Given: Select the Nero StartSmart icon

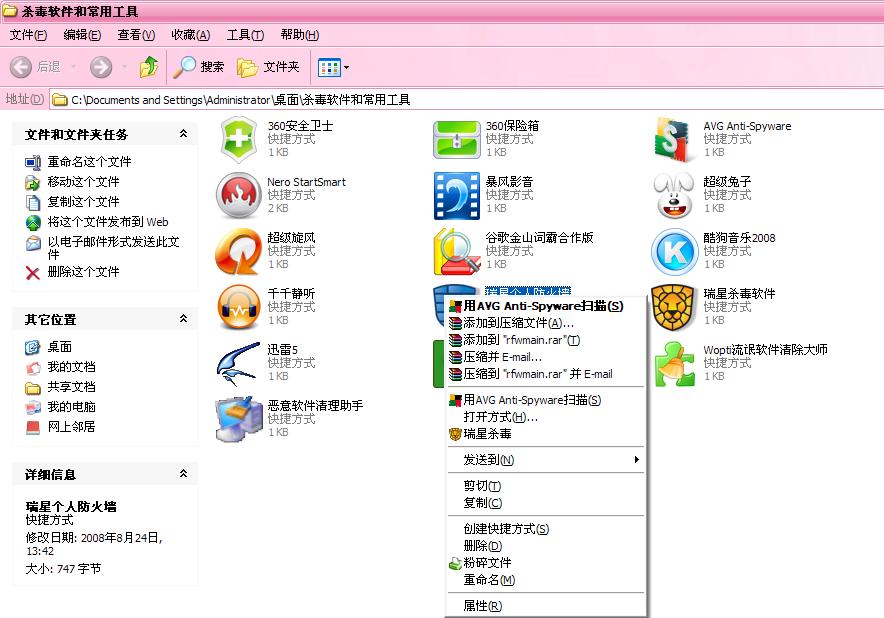Looking at the screenshot, I should point(238,196).
